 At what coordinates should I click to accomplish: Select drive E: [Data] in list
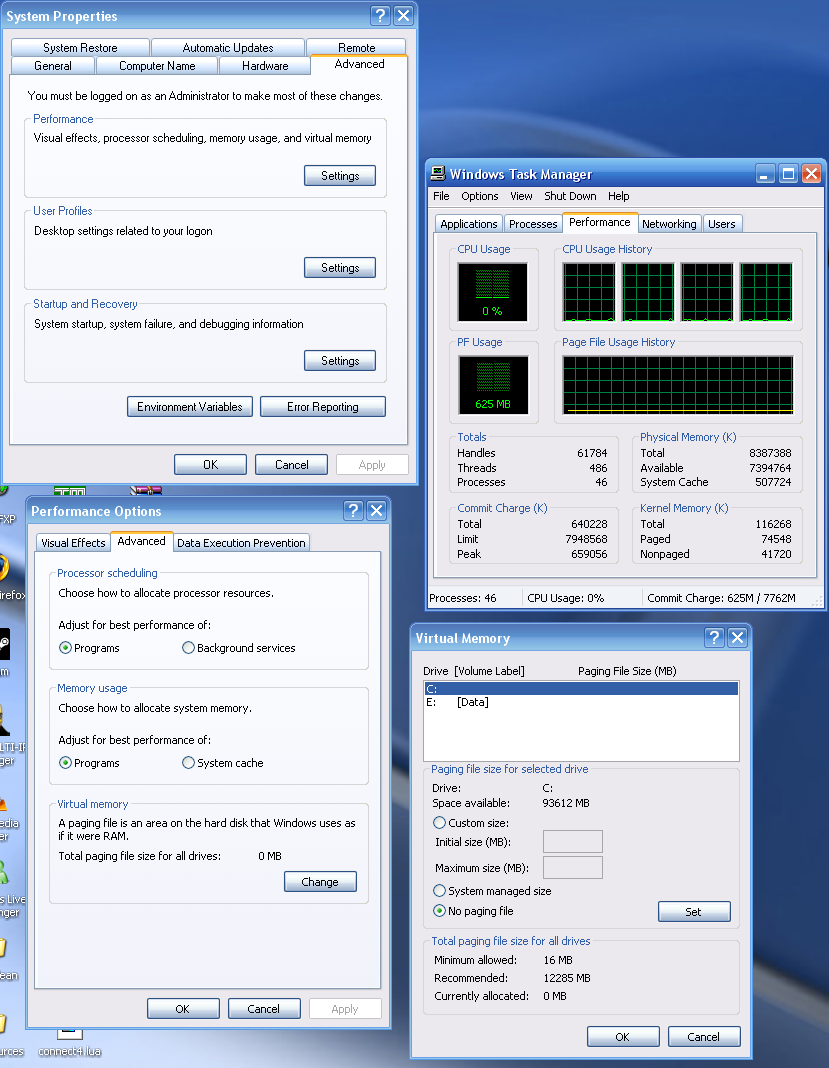pos(581,702)
